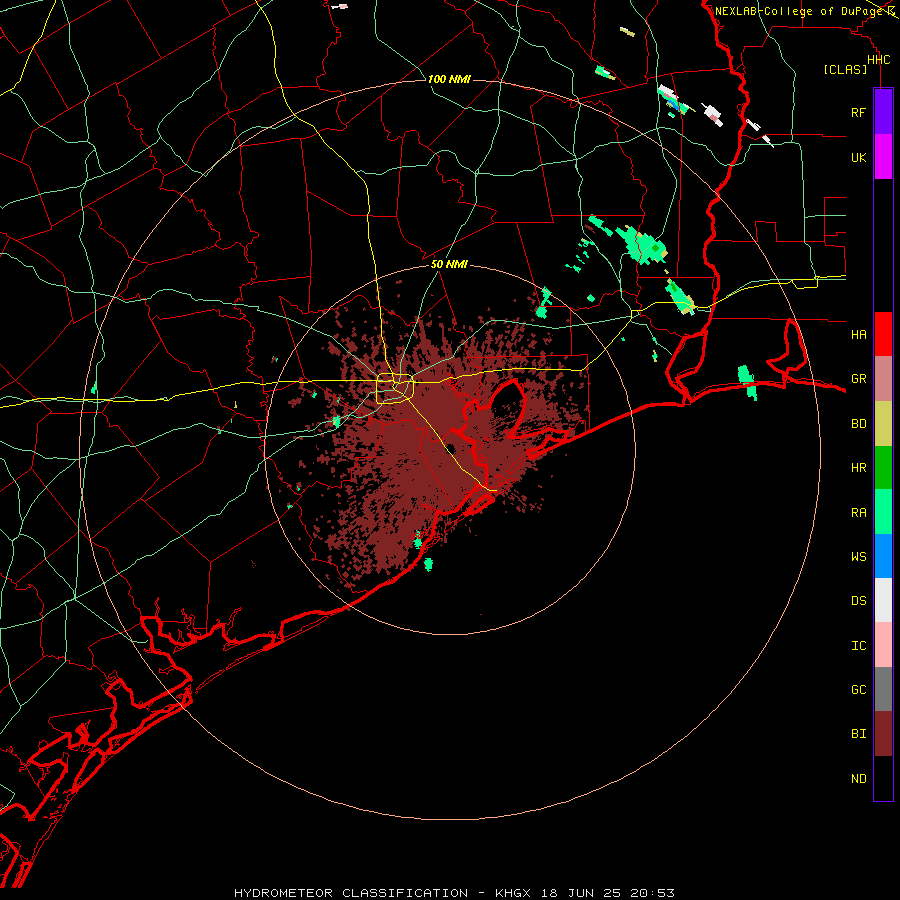Click the ND black legend swatch

(x=883, y=778)
